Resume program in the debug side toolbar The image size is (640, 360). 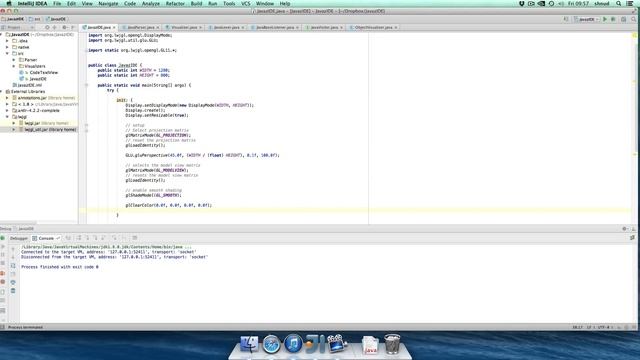pos(3,247)
